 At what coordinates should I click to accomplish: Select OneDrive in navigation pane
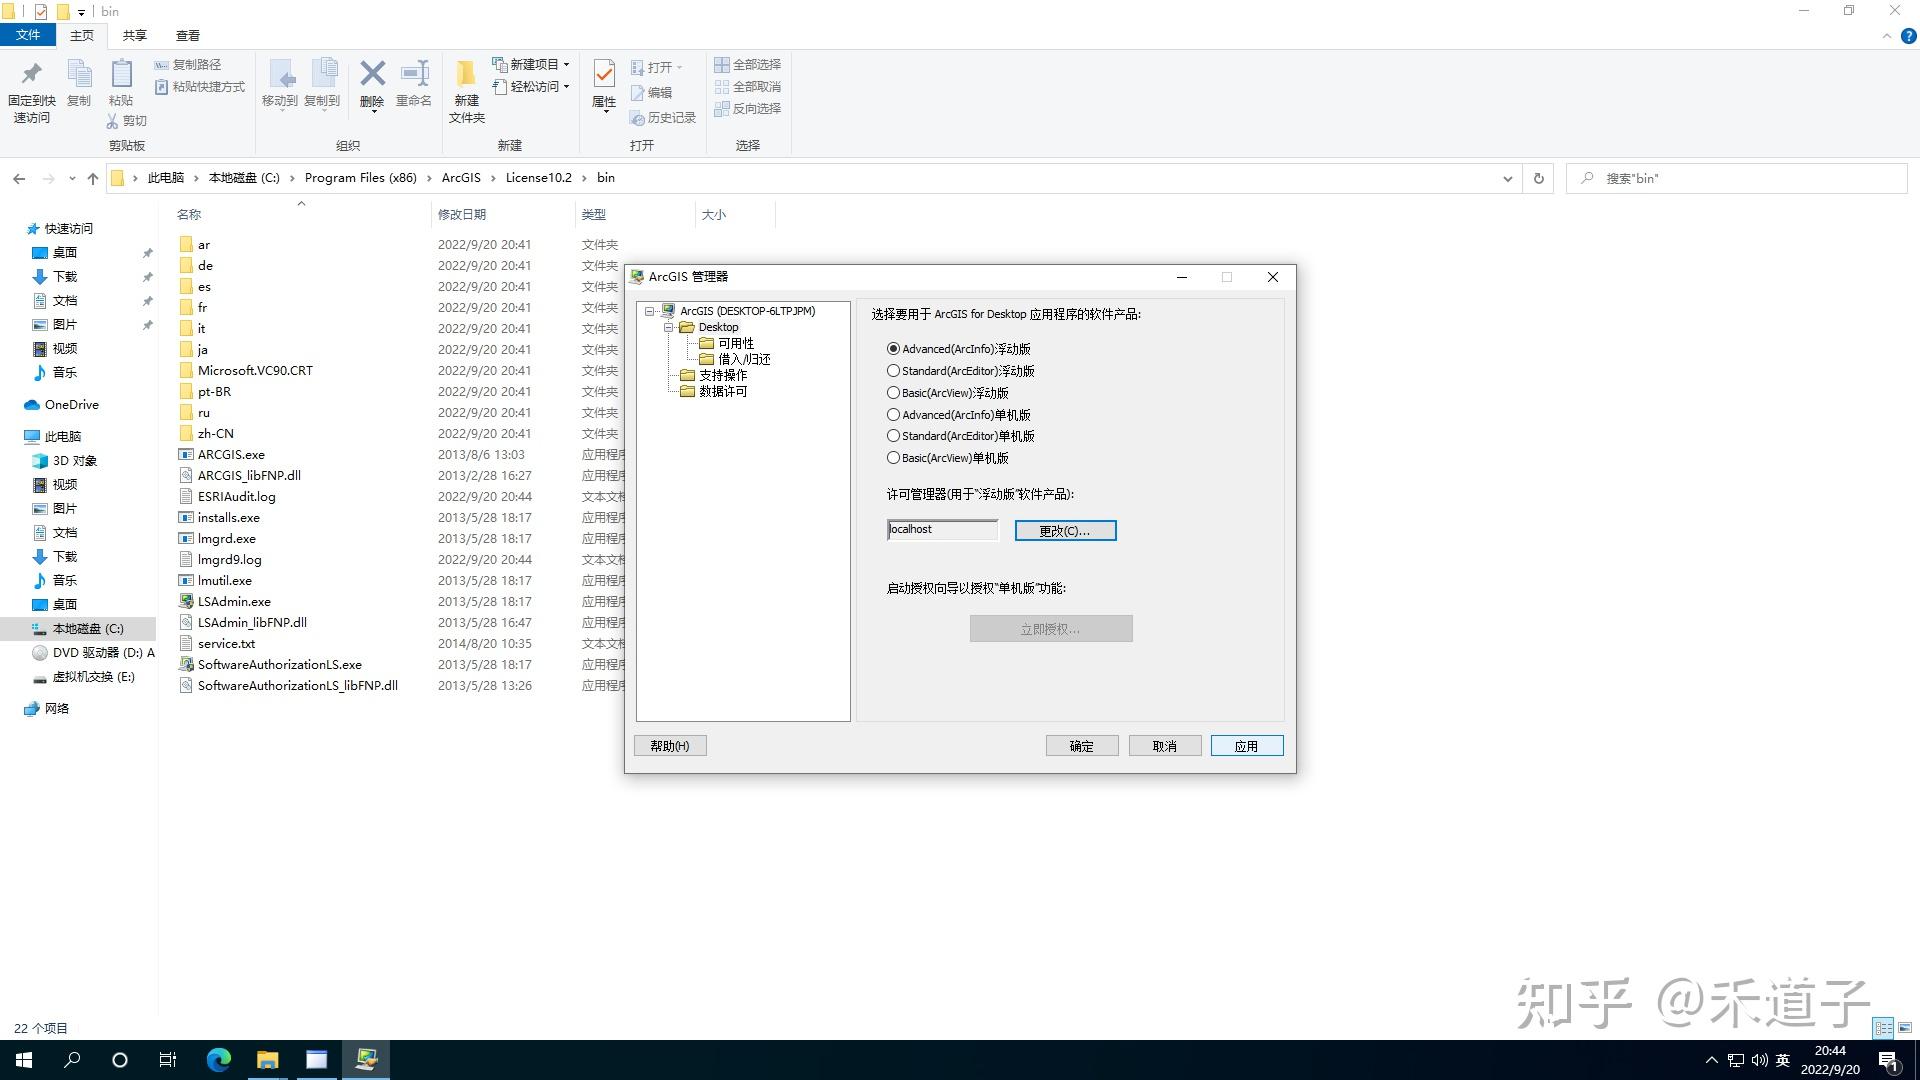(72, 405)
